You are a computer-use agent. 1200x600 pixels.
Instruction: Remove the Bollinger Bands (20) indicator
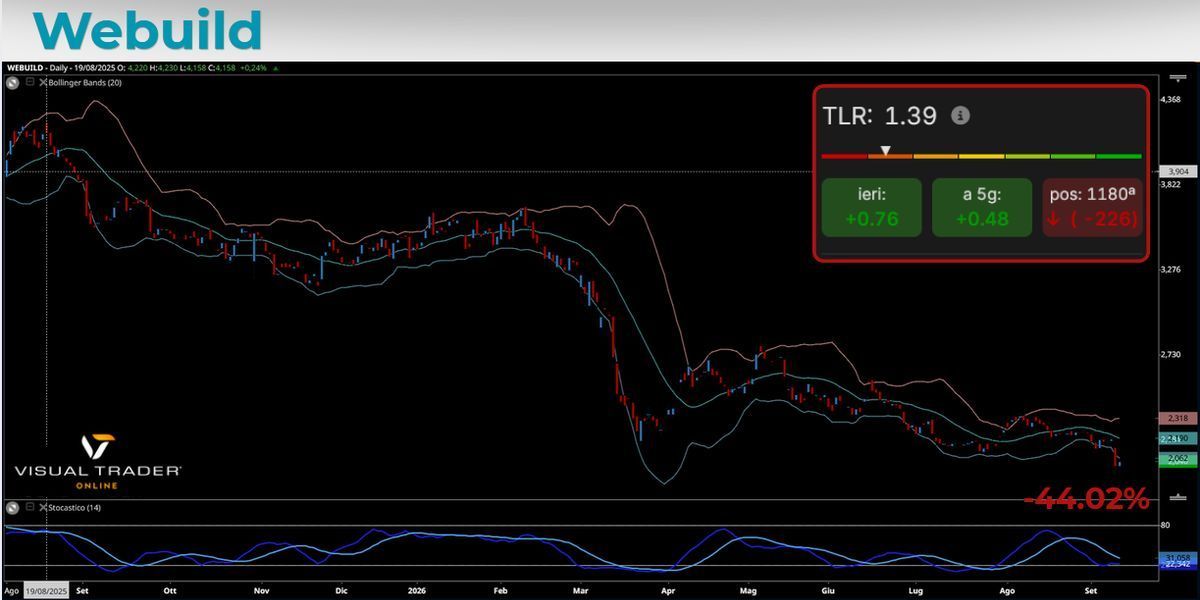point(43,82)
